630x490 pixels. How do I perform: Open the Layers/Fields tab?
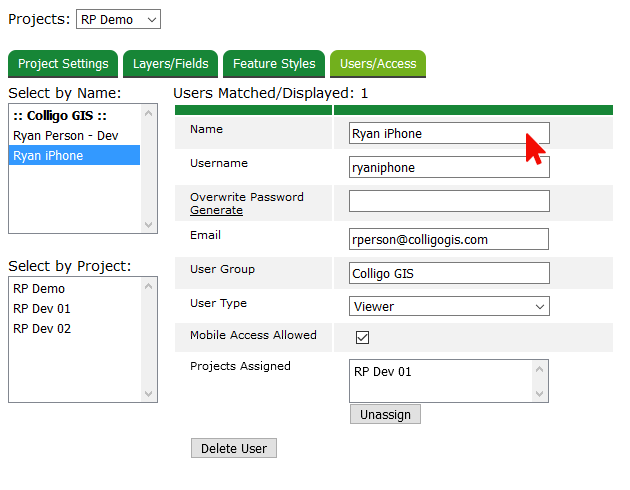[x=171, y=64]
